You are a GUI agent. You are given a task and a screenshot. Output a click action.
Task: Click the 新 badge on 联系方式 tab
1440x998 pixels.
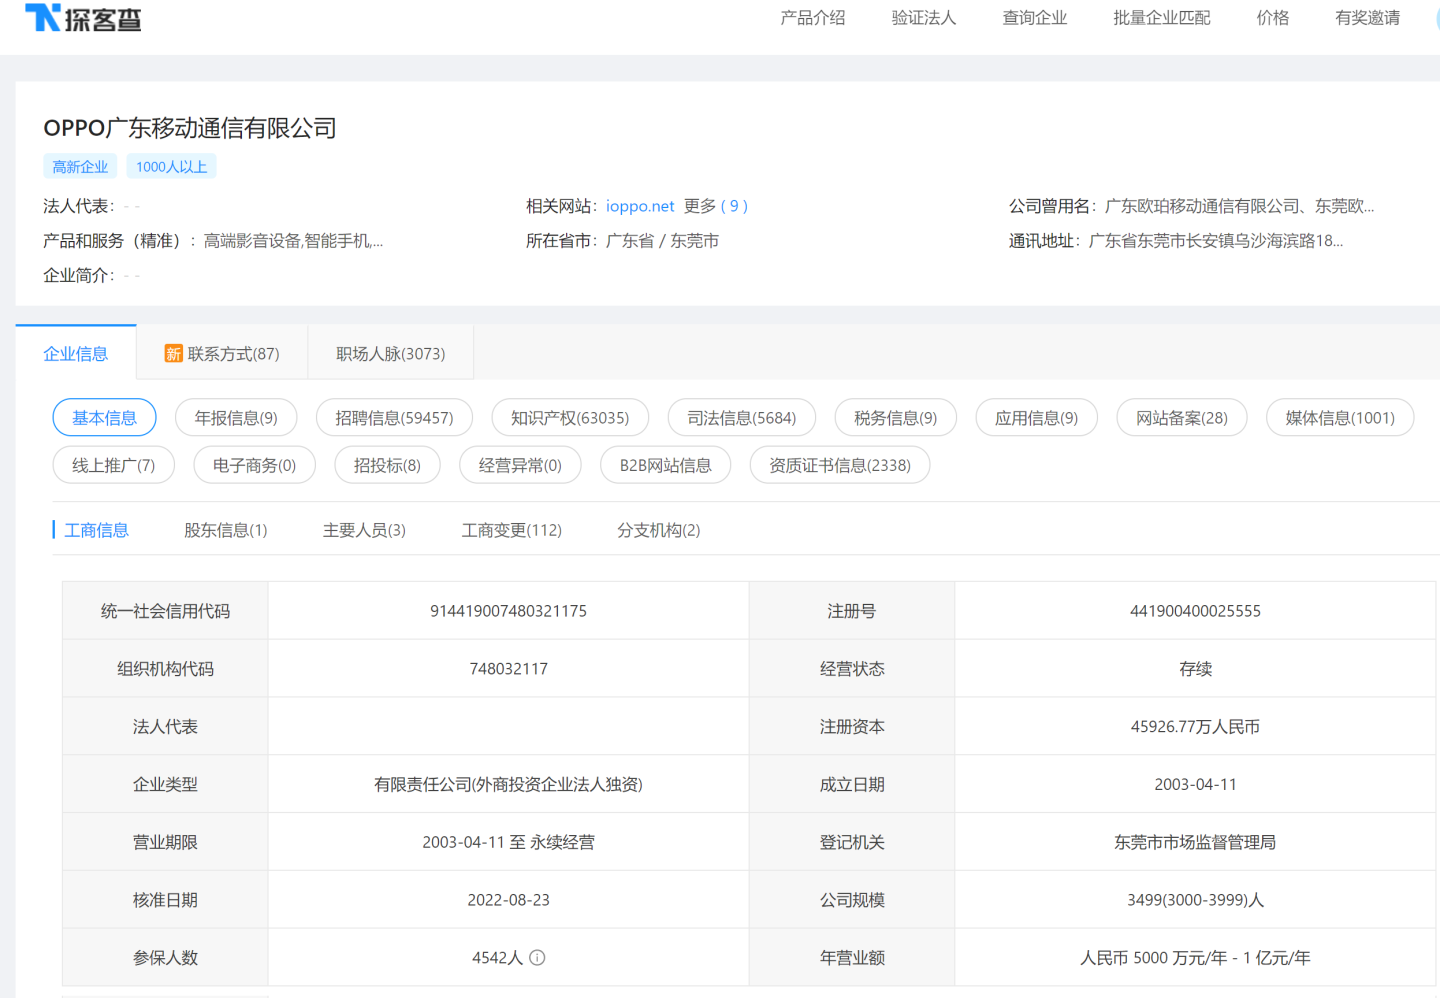coord(173,352)
